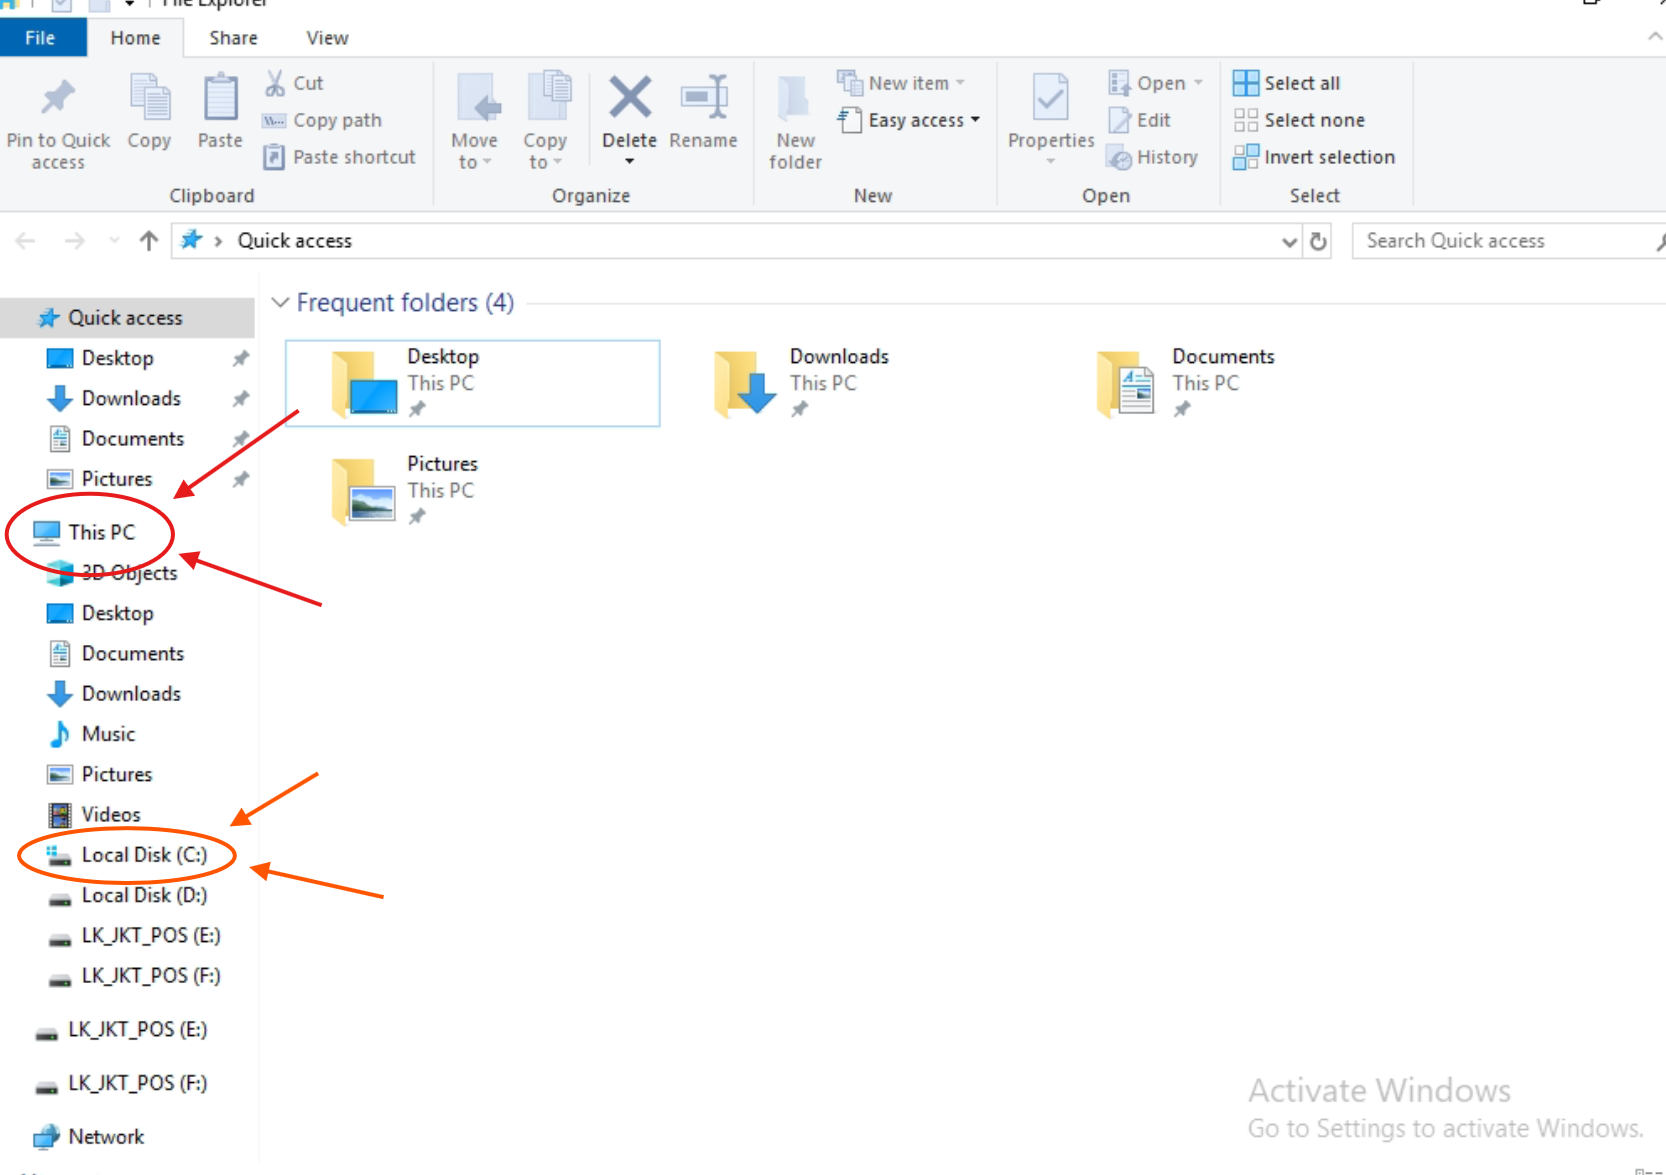Click the Quick access address bar path
This screenshot has width=1666, height=1175.
click(295, 241)
